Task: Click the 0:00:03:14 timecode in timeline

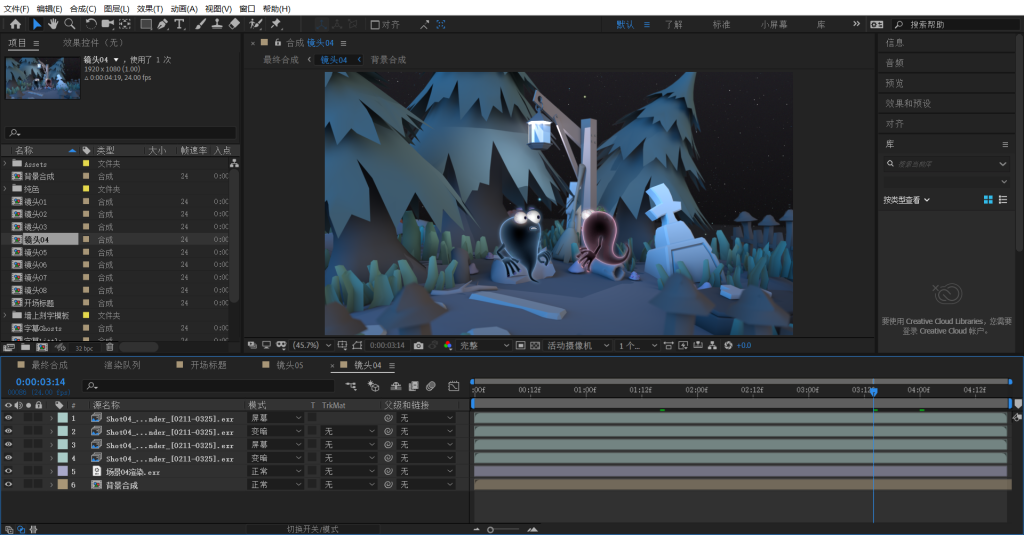Action: click(40, 381)
